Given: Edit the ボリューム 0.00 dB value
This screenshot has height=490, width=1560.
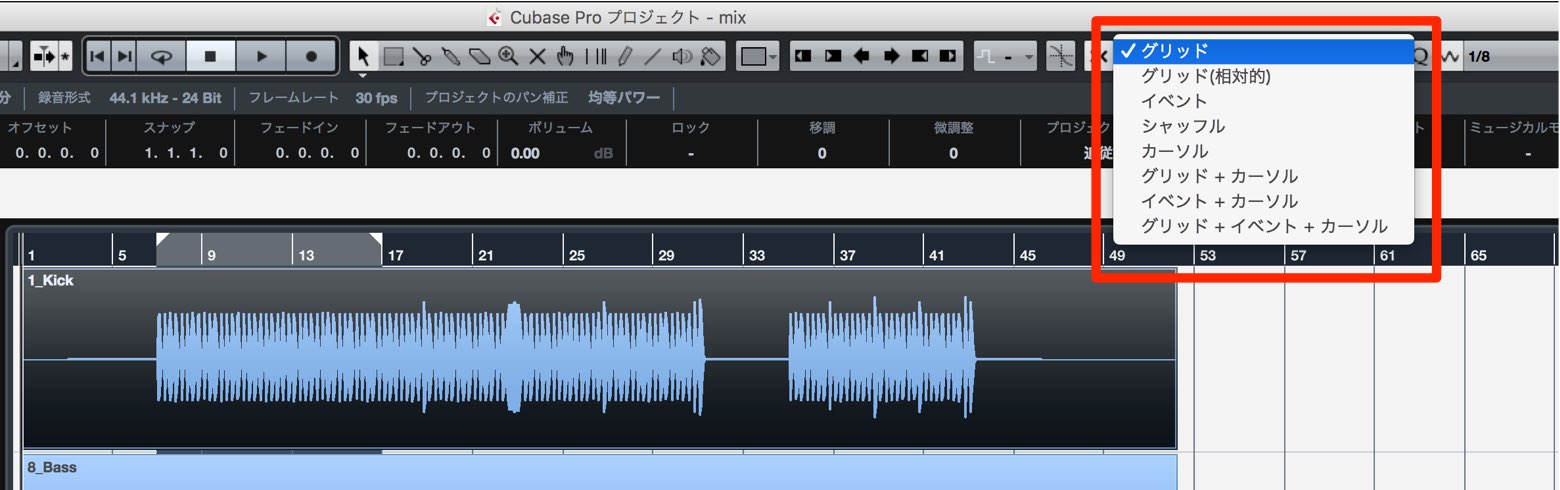Looking at the screenshot, I should pyautogui.click(x=561, y=153).
